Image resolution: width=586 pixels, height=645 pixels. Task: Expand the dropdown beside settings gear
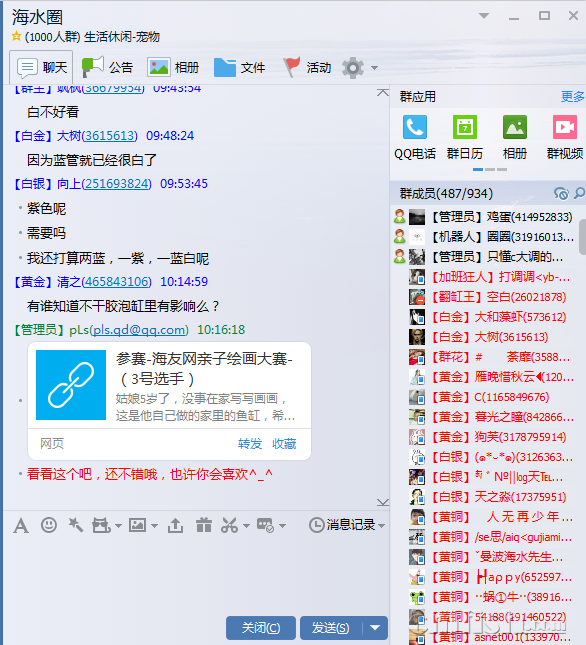pos(374,68)
